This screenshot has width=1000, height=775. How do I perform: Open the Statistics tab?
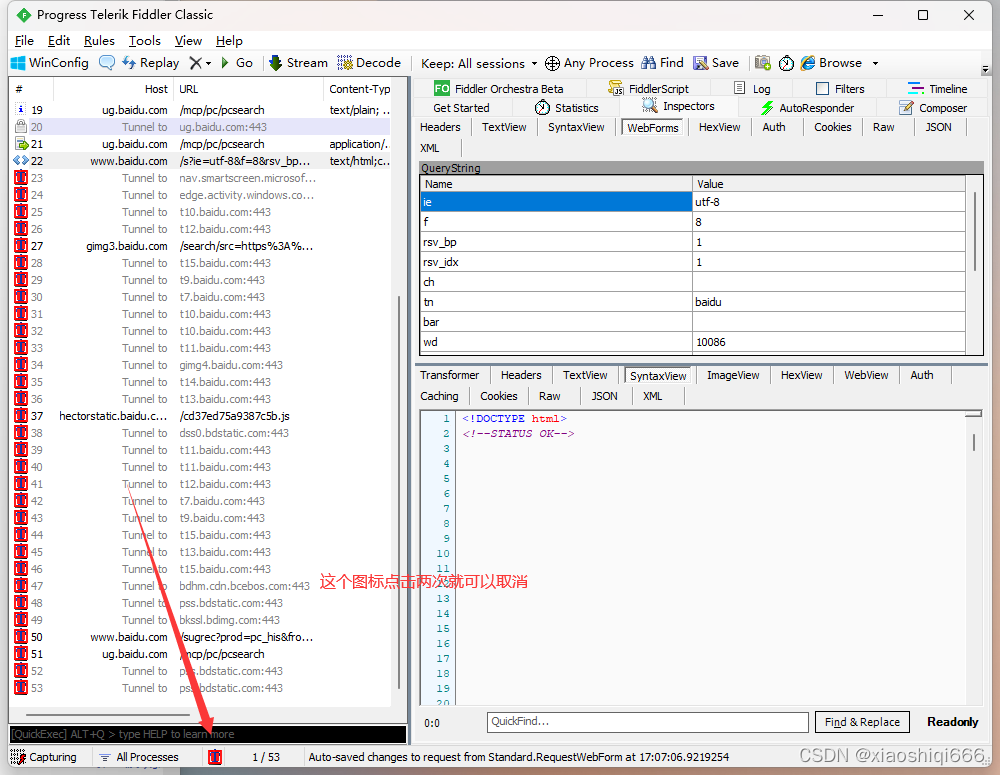(x=566, y=108)
